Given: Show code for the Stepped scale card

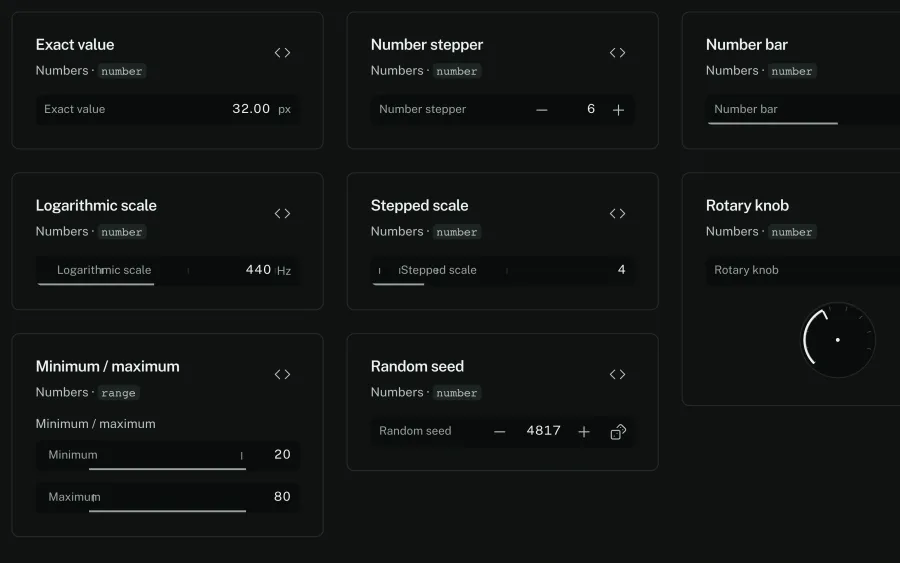Looking at the screenshot, I should pos(618,213).
